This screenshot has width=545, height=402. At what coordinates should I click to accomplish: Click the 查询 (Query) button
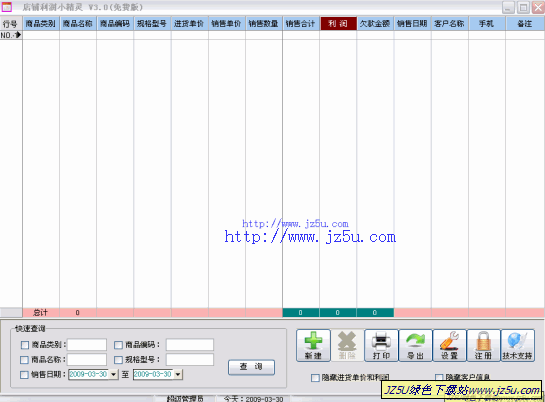251,367
